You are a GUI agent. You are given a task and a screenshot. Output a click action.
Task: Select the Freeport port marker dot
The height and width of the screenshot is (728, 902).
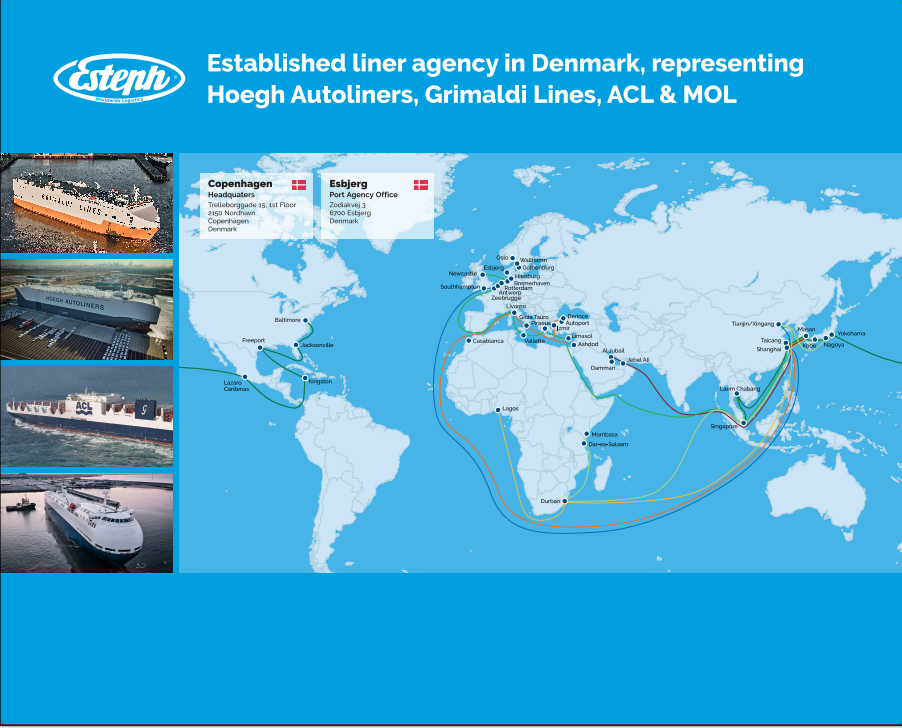[x=259, y=348]
